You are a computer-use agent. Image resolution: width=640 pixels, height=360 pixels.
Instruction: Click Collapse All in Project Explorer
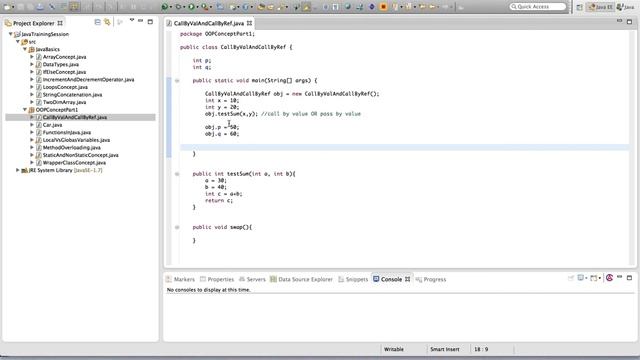tap(98, 22)
